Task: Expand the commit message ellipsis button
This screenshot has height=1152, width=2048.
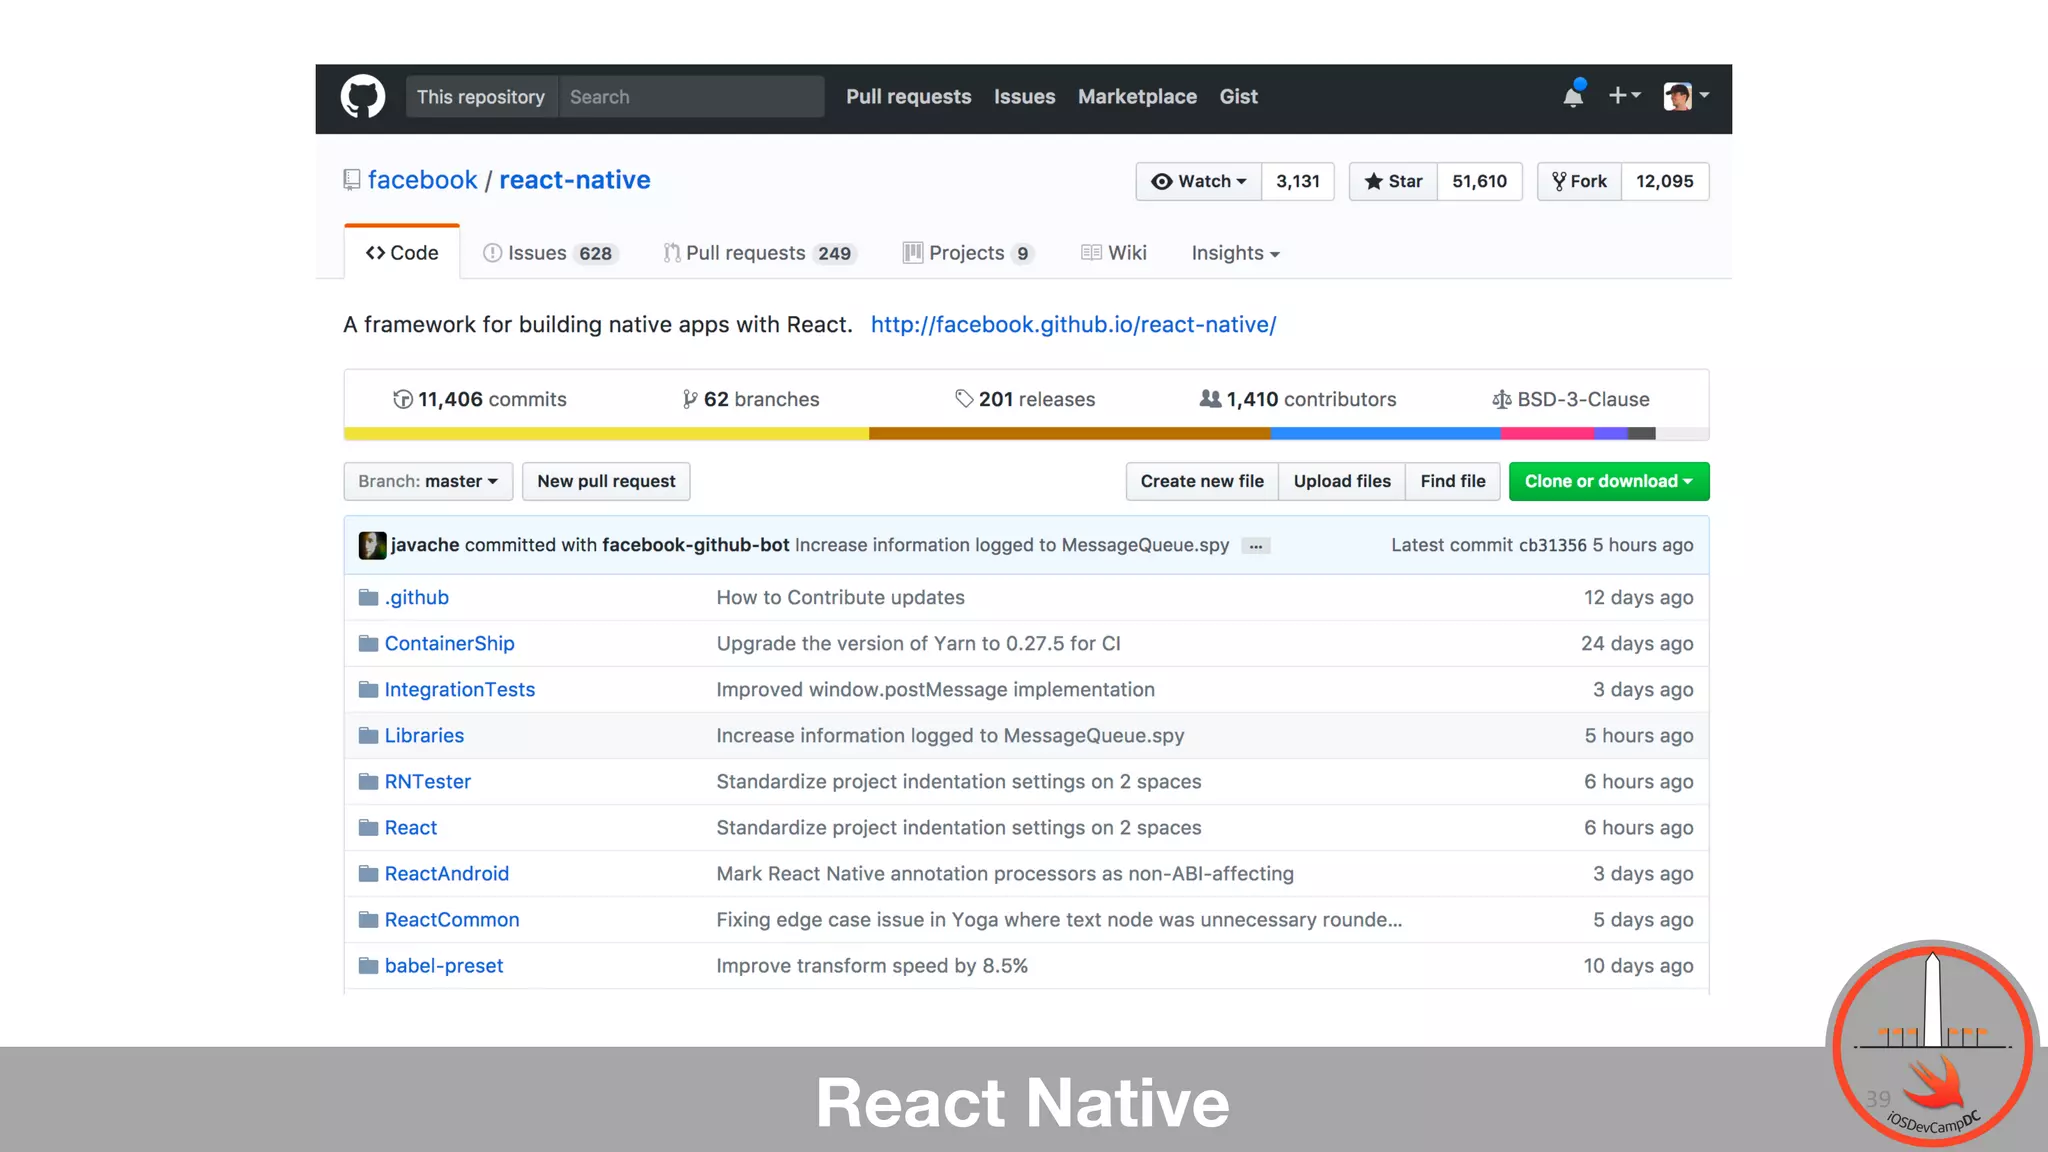Action: point(1256,546)
